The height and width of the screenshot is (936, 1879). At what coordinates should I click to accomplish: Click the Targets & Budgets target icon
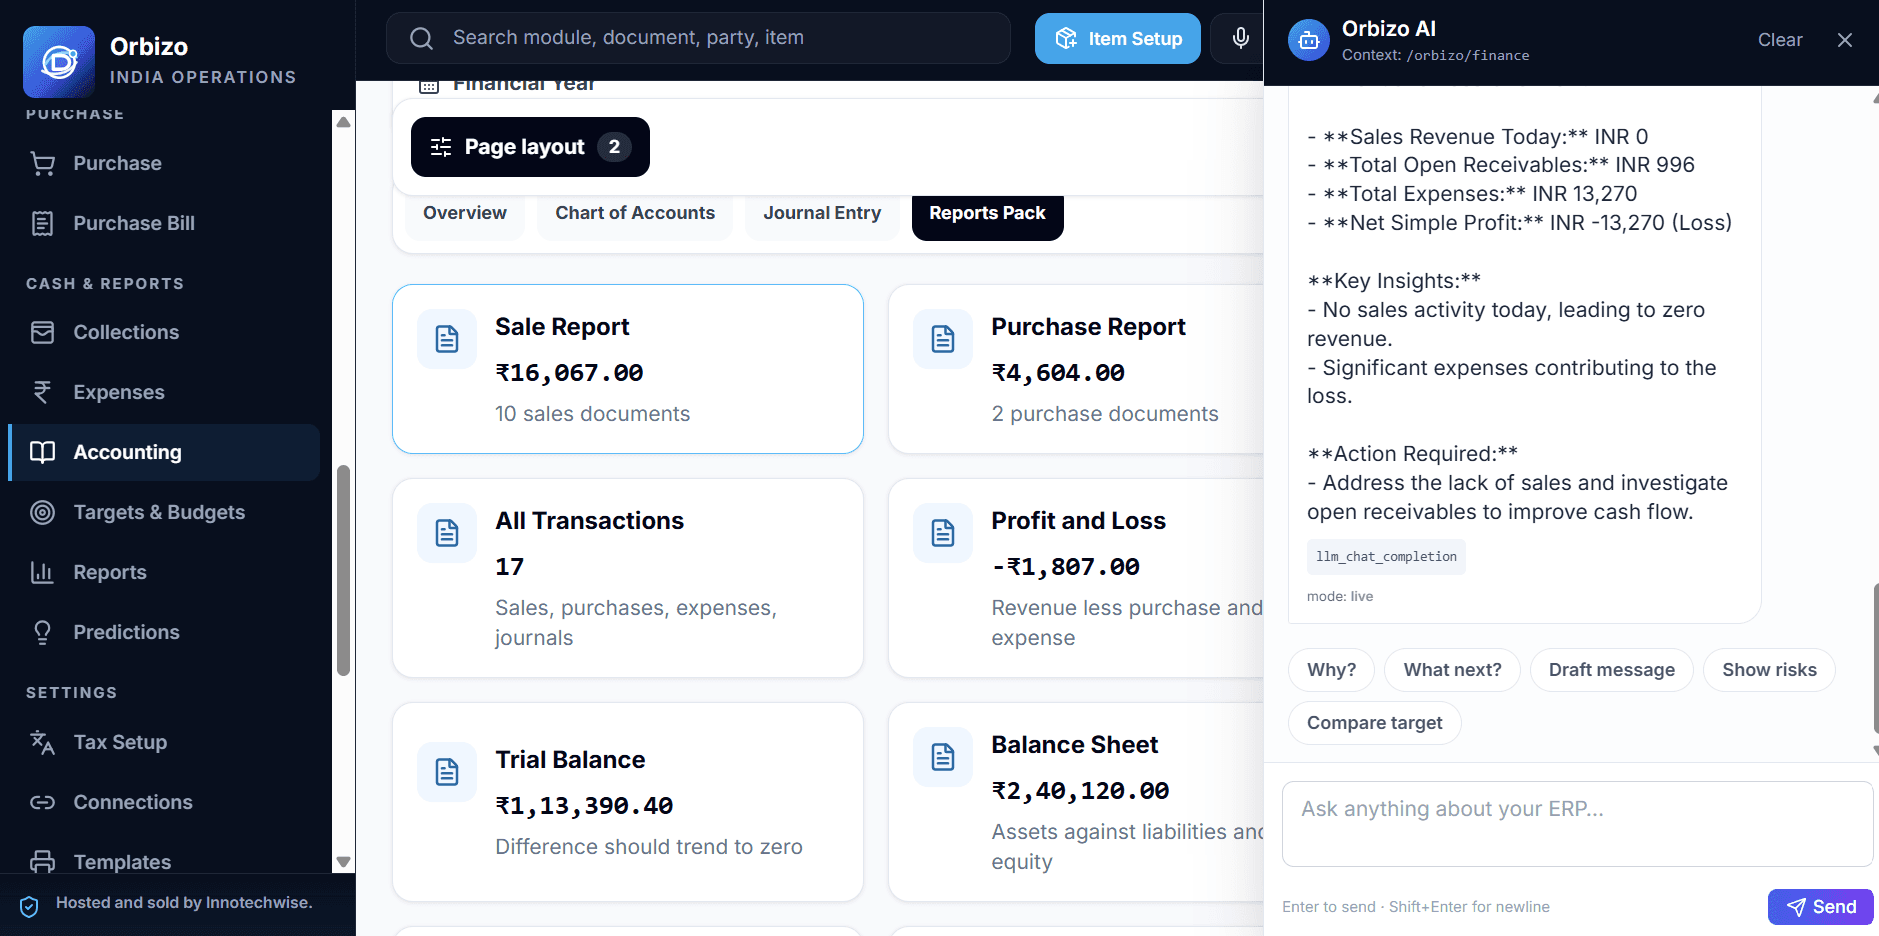click(42, 512)
